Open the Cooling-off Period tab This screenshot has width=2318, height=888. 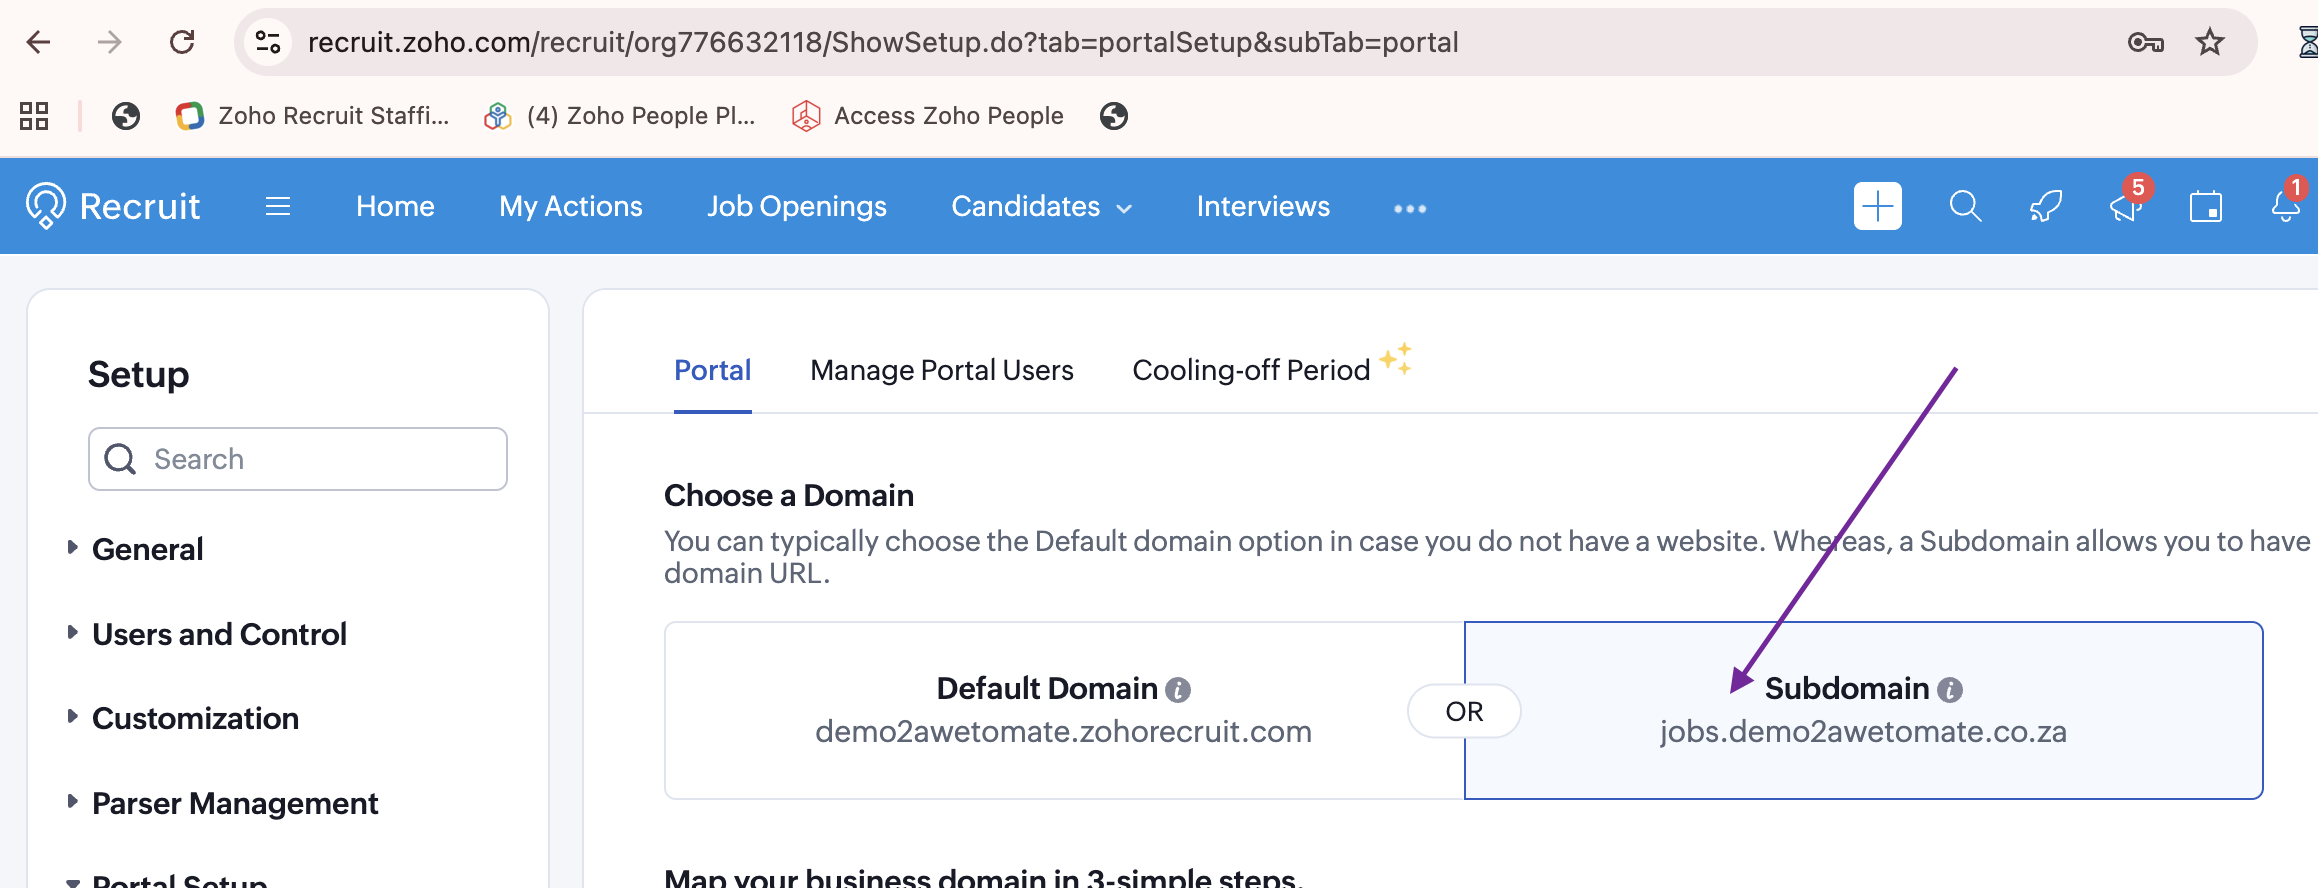[1250, 370]
